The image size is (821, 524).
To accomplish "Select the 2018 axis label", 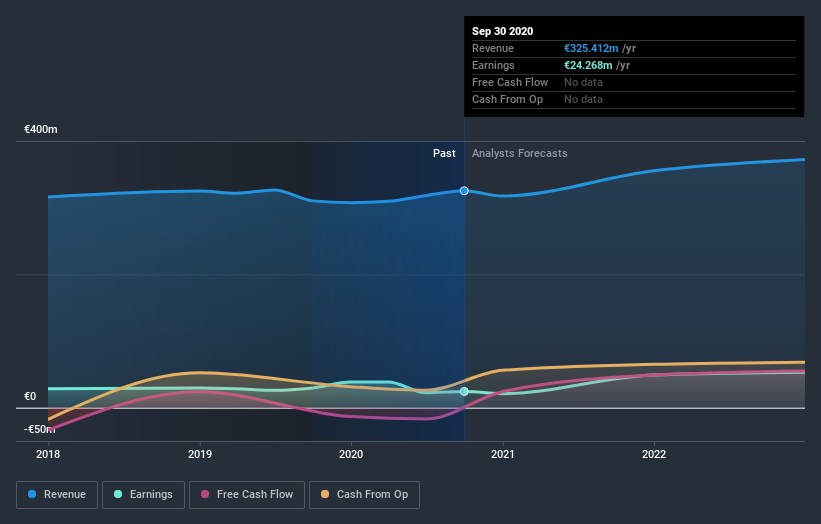I will pos(48,454).
